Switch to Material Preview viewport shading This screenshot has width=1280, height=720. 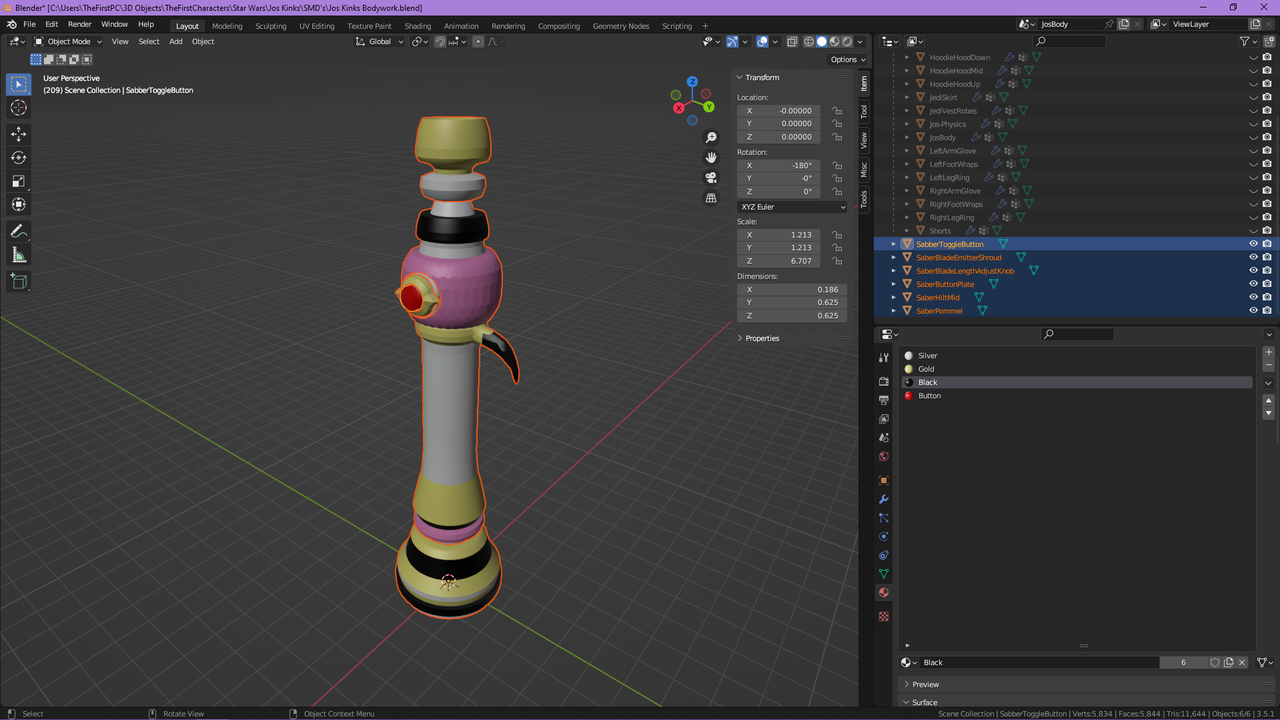(834, 42)
